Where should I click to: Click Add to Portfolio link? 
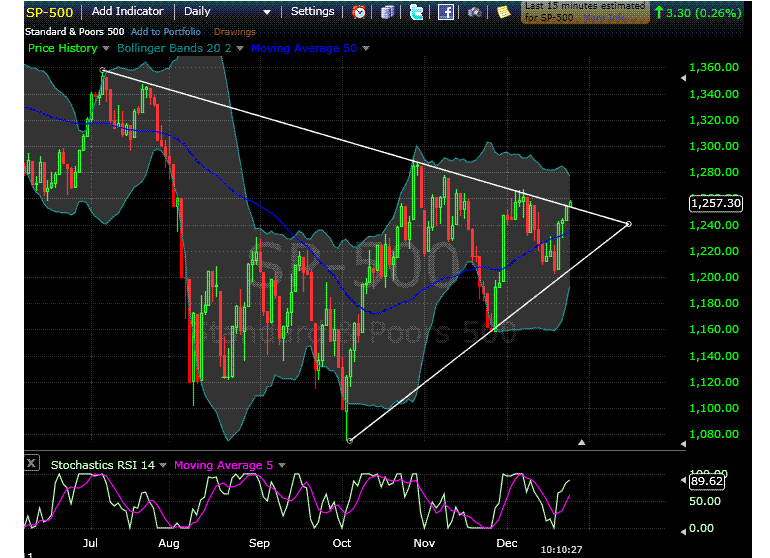point(166,32)
